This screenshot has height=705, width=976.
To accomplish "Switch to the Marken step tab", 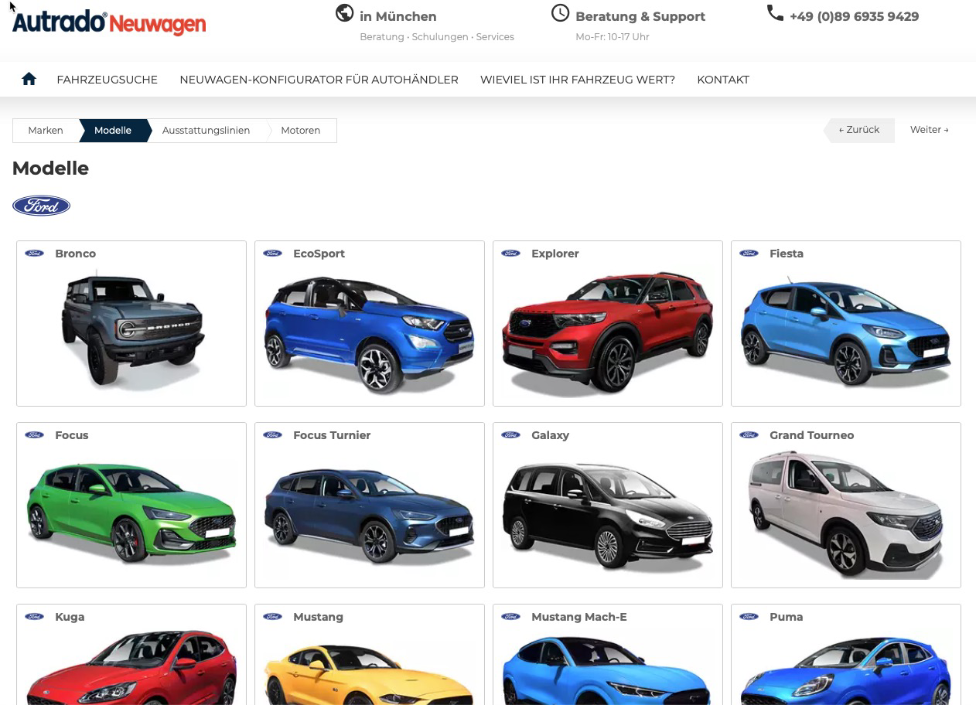I will 45,131.
